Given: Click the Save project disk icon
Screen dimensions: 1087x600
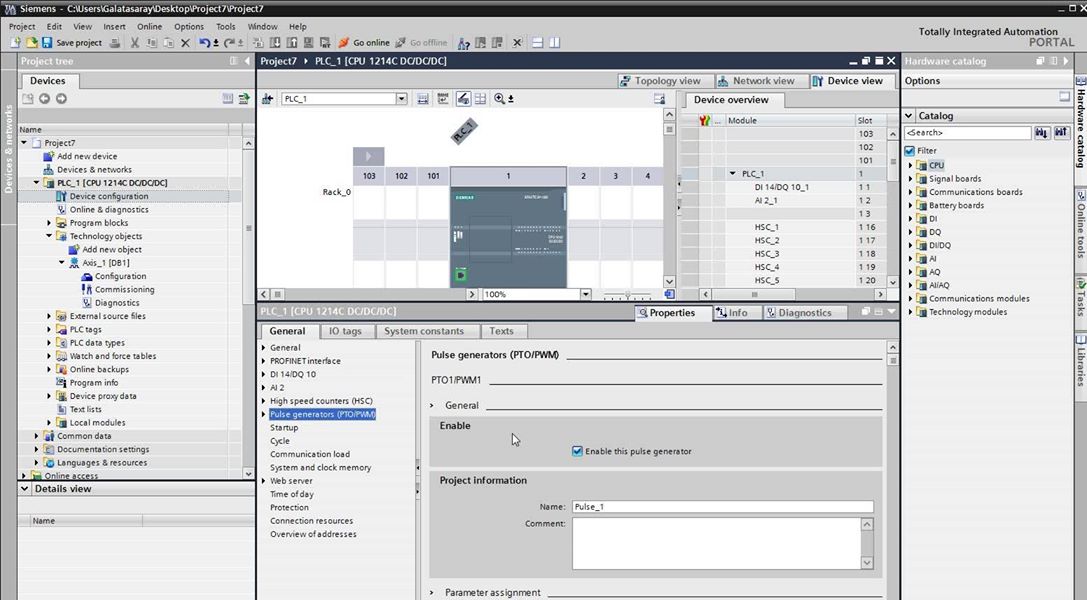Looking at the screenshot, I should point(47,42).
